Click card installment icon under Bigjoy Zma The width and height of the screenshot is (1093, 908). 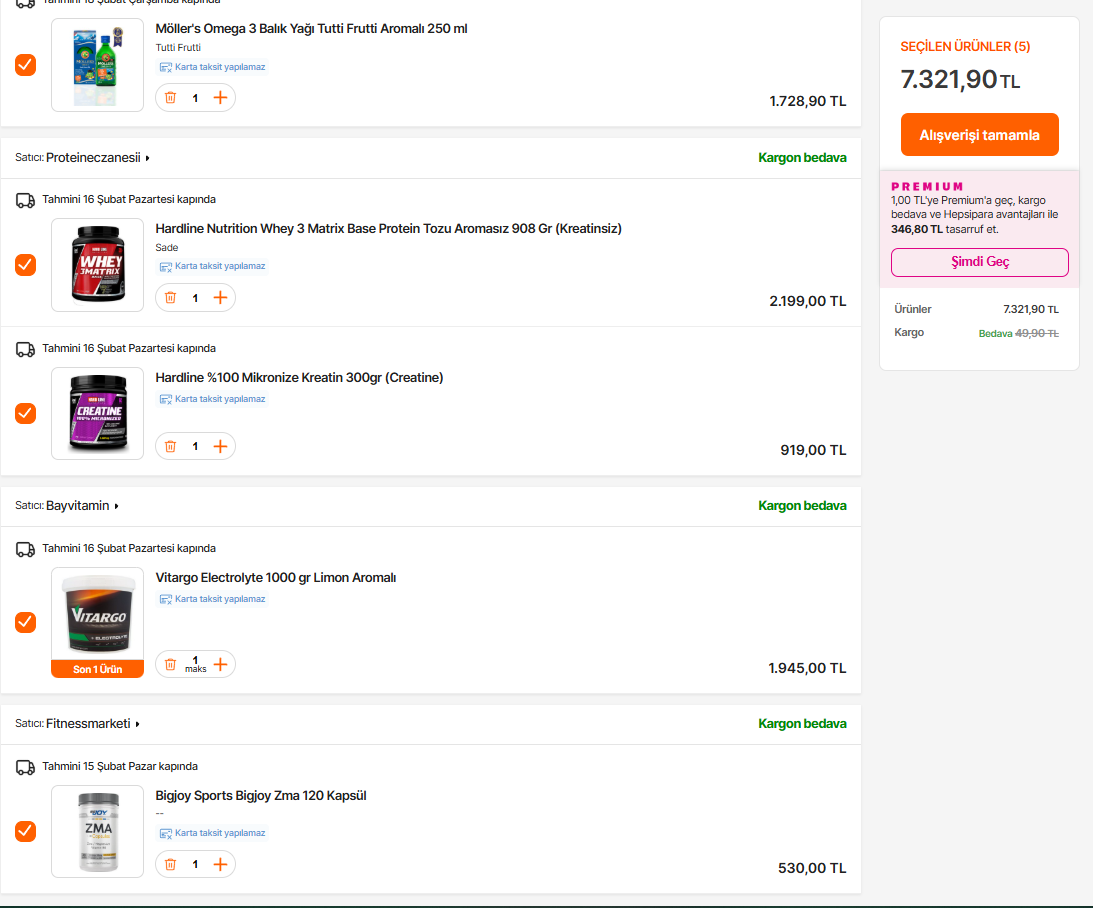coord(165,833)
